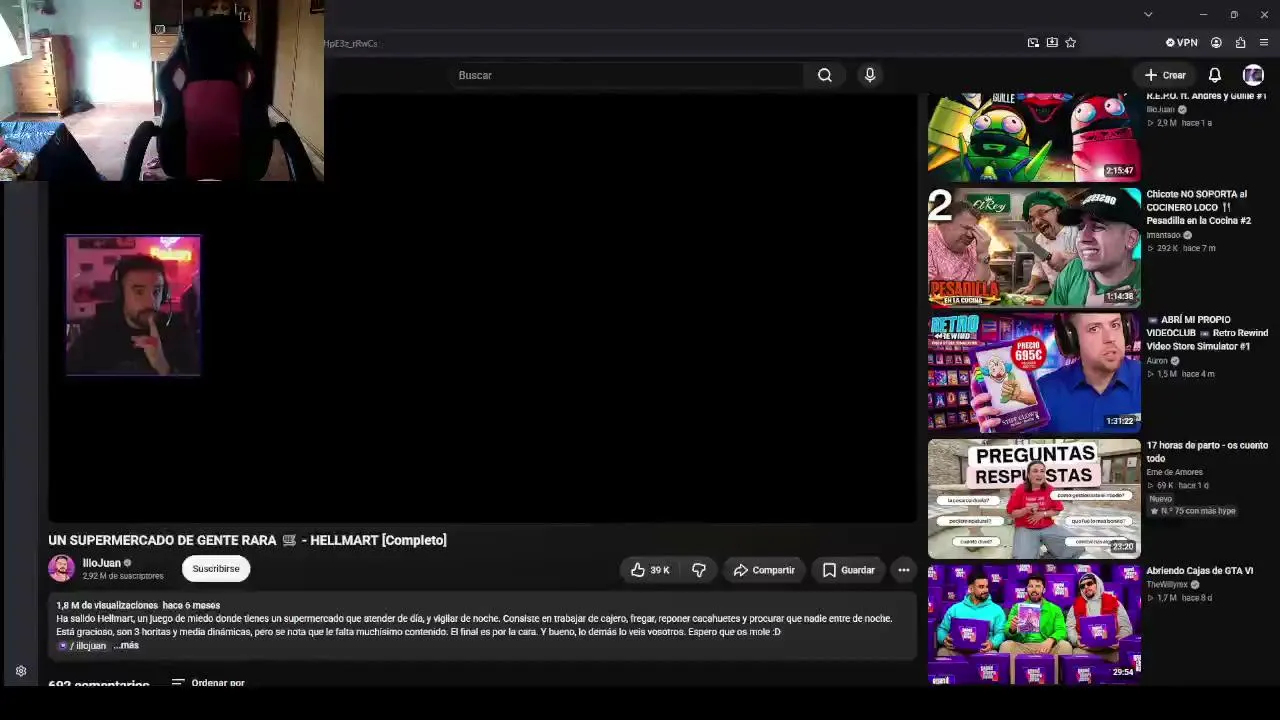This screenshot has width=1280, height=720.
Task: Save the video with Guardar
Action: [x=848, y=570]
